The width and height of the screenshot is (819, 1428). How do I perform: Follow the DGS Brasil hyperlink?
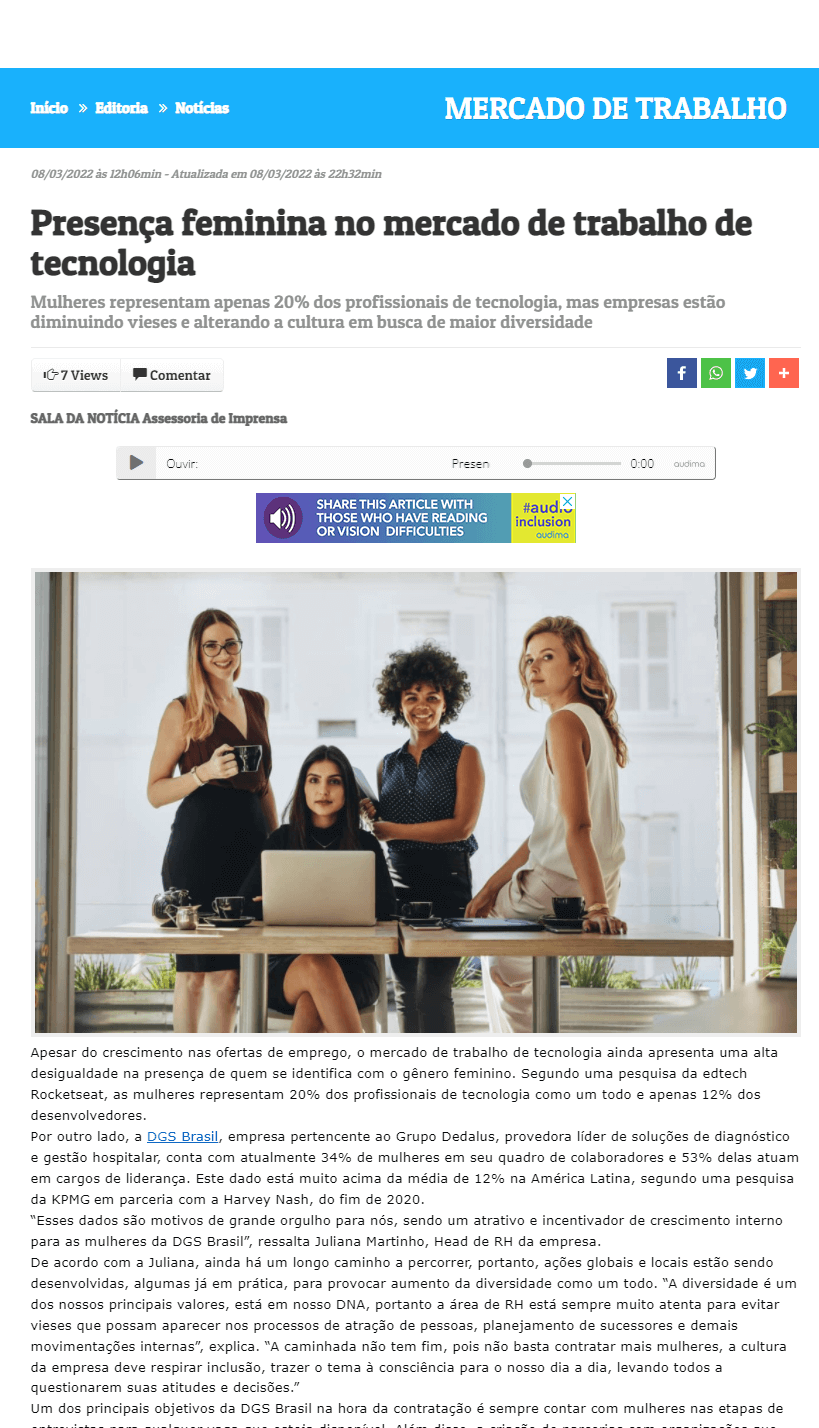click(183, 1136)
